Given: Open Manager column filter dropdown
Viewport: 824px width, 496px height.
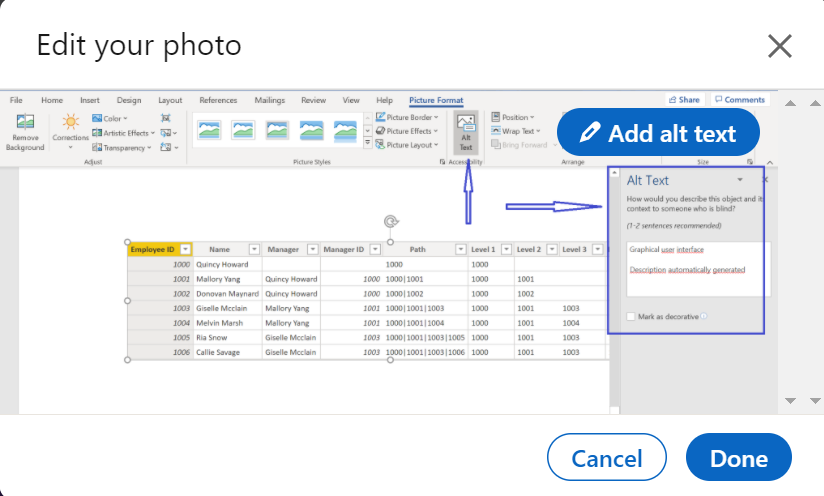Looking at the screenshot, I should tap(313, 249).
